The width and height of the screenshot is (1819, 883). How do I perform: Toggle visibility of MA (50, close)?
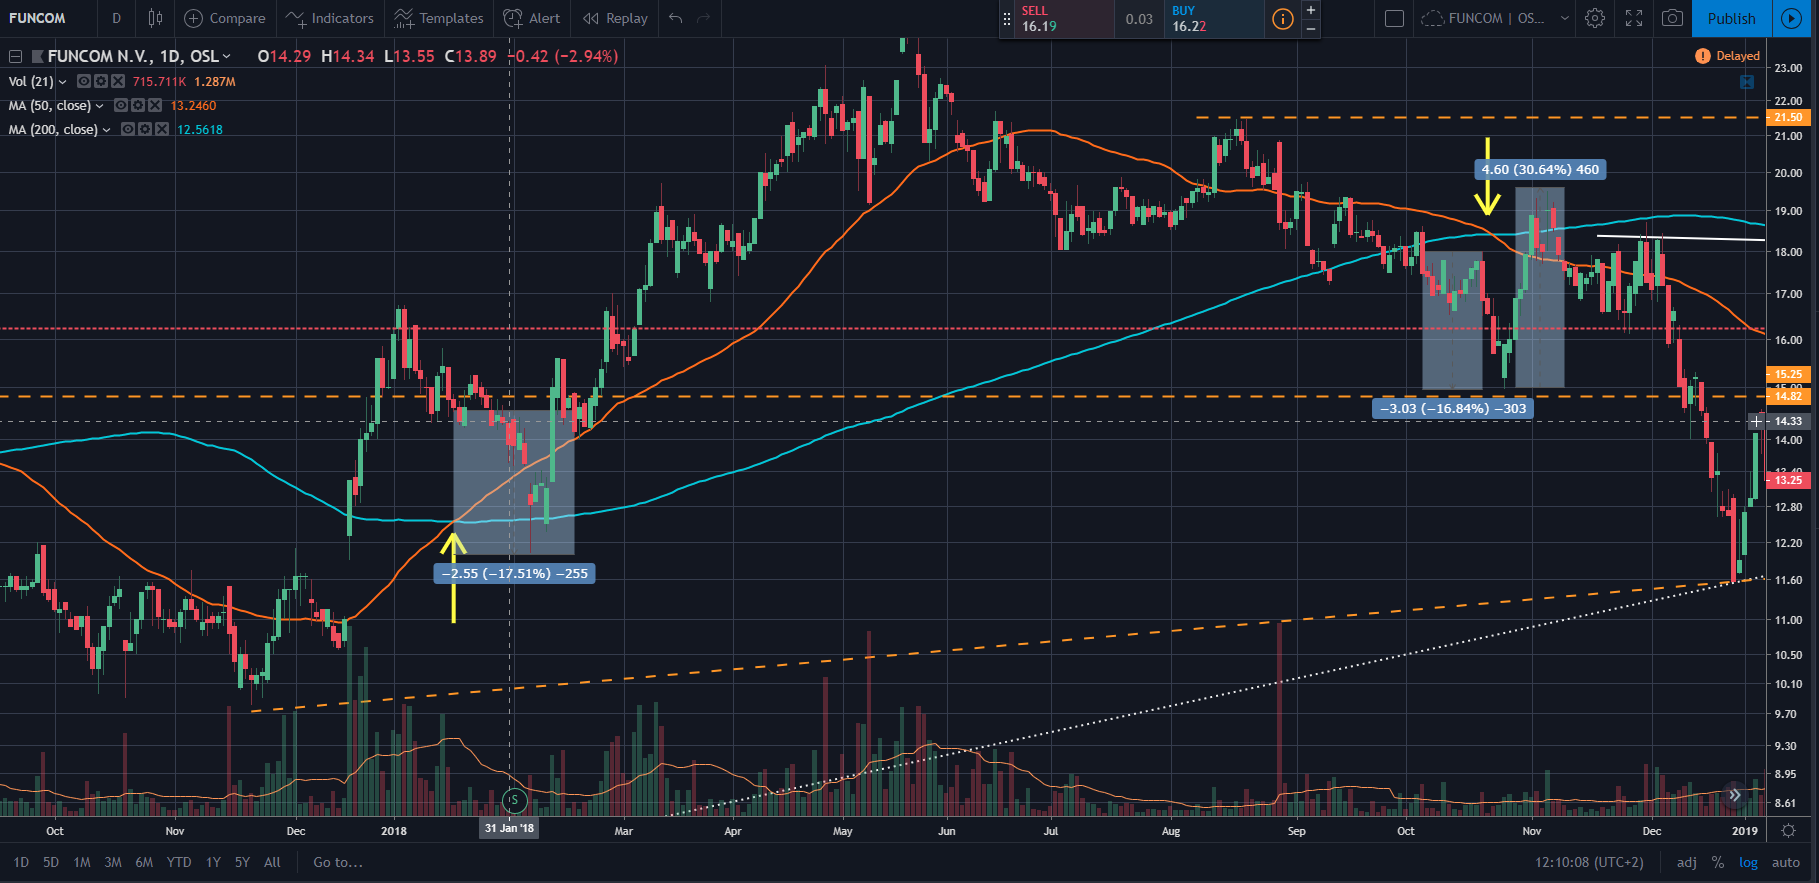[121, 105]
